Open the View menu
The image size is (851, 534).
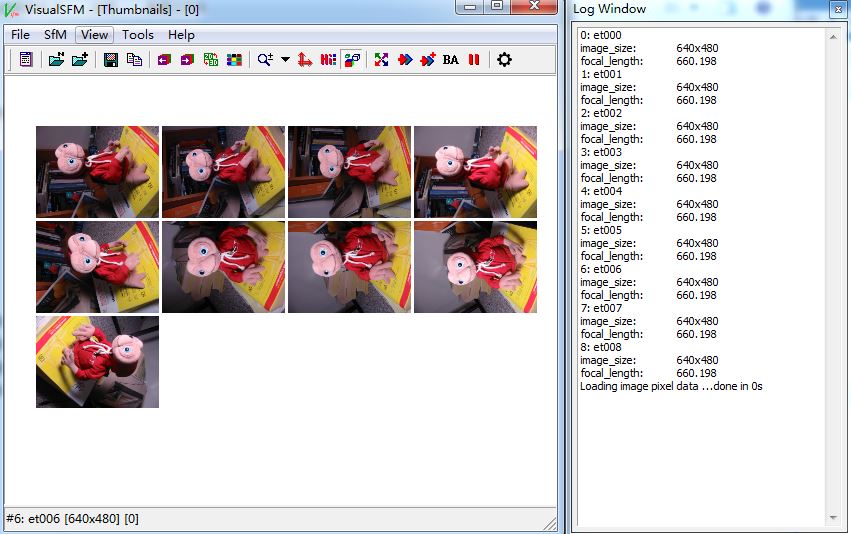click(94, 35)
